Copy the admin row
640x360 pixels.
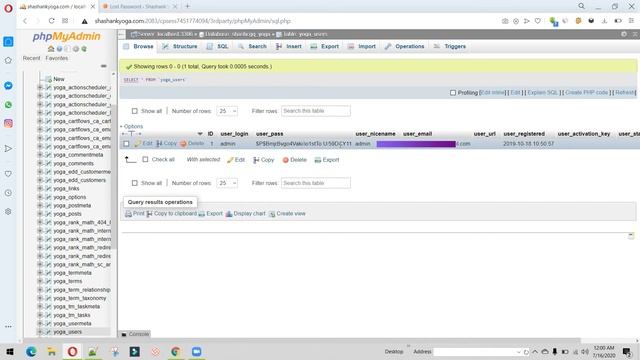pos(167,144)
